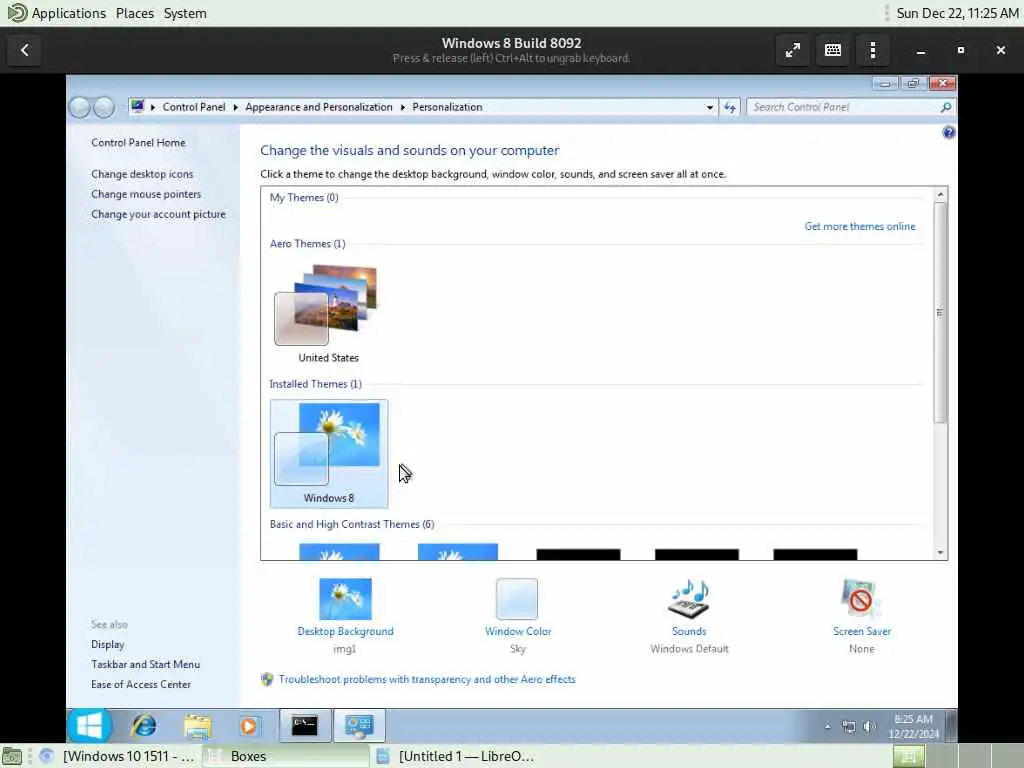The height and width of the screenshot is (768, 1024).
Task: Open the Windows taskbar clock and date
Action: point(913,726)
